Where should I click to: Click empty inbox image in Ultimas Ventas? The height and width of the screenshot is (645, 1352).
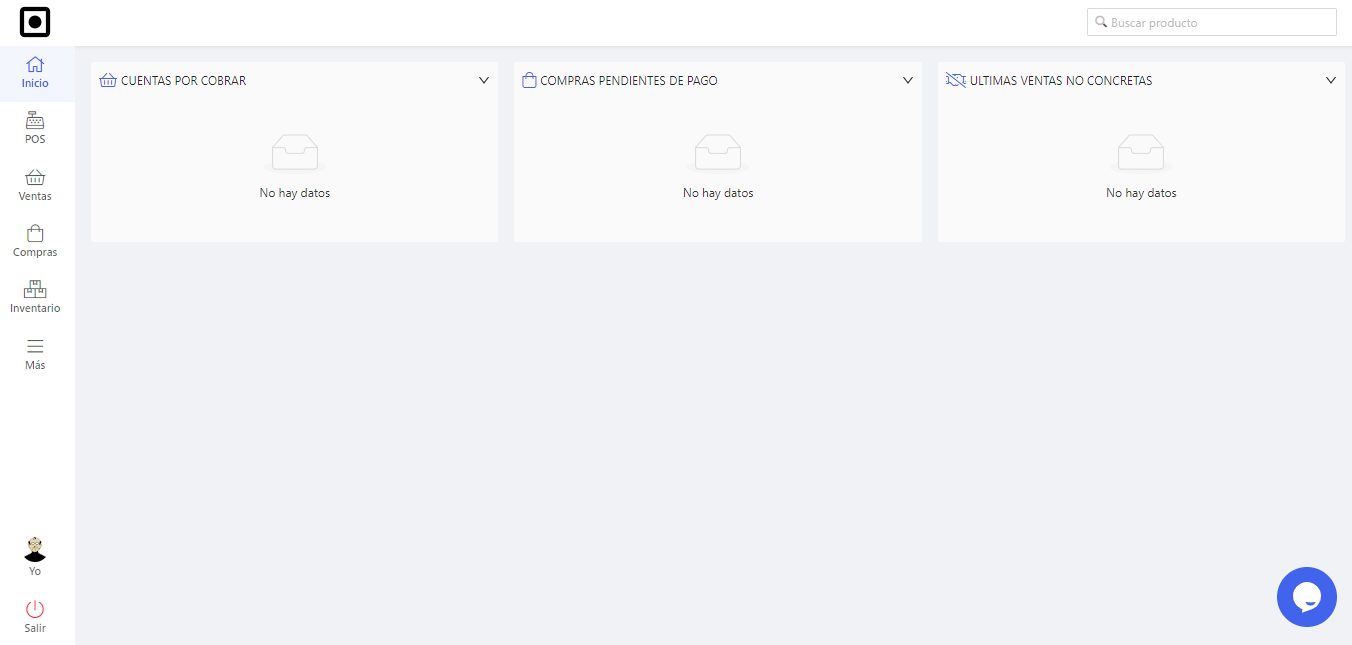1141,153
